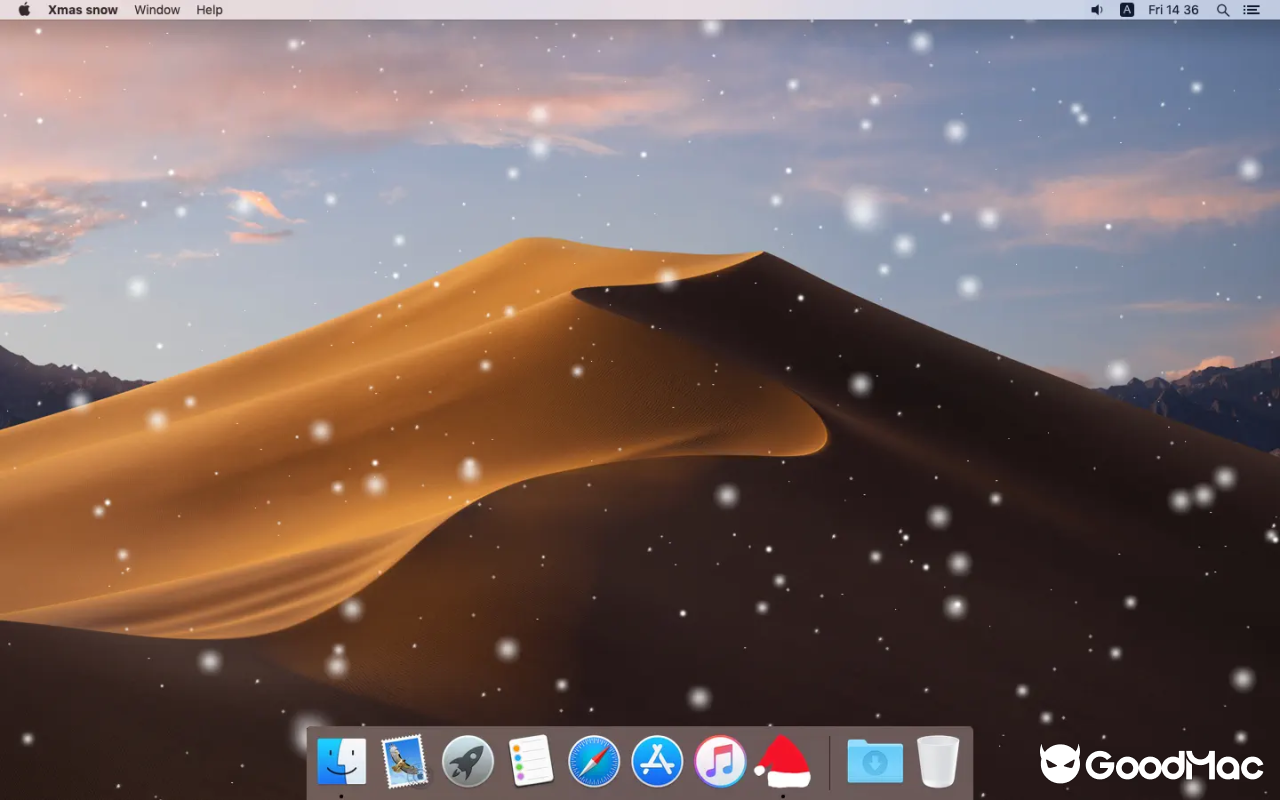The image size is (1280, 800).
Task: Open the Window menu
Action: [x=157, y=10]
